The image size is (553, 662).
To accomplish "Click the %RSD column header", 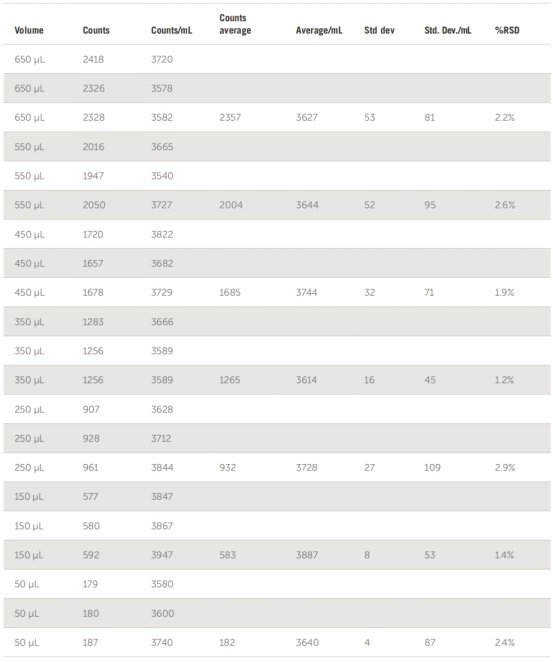I will [x=507, y=30].
